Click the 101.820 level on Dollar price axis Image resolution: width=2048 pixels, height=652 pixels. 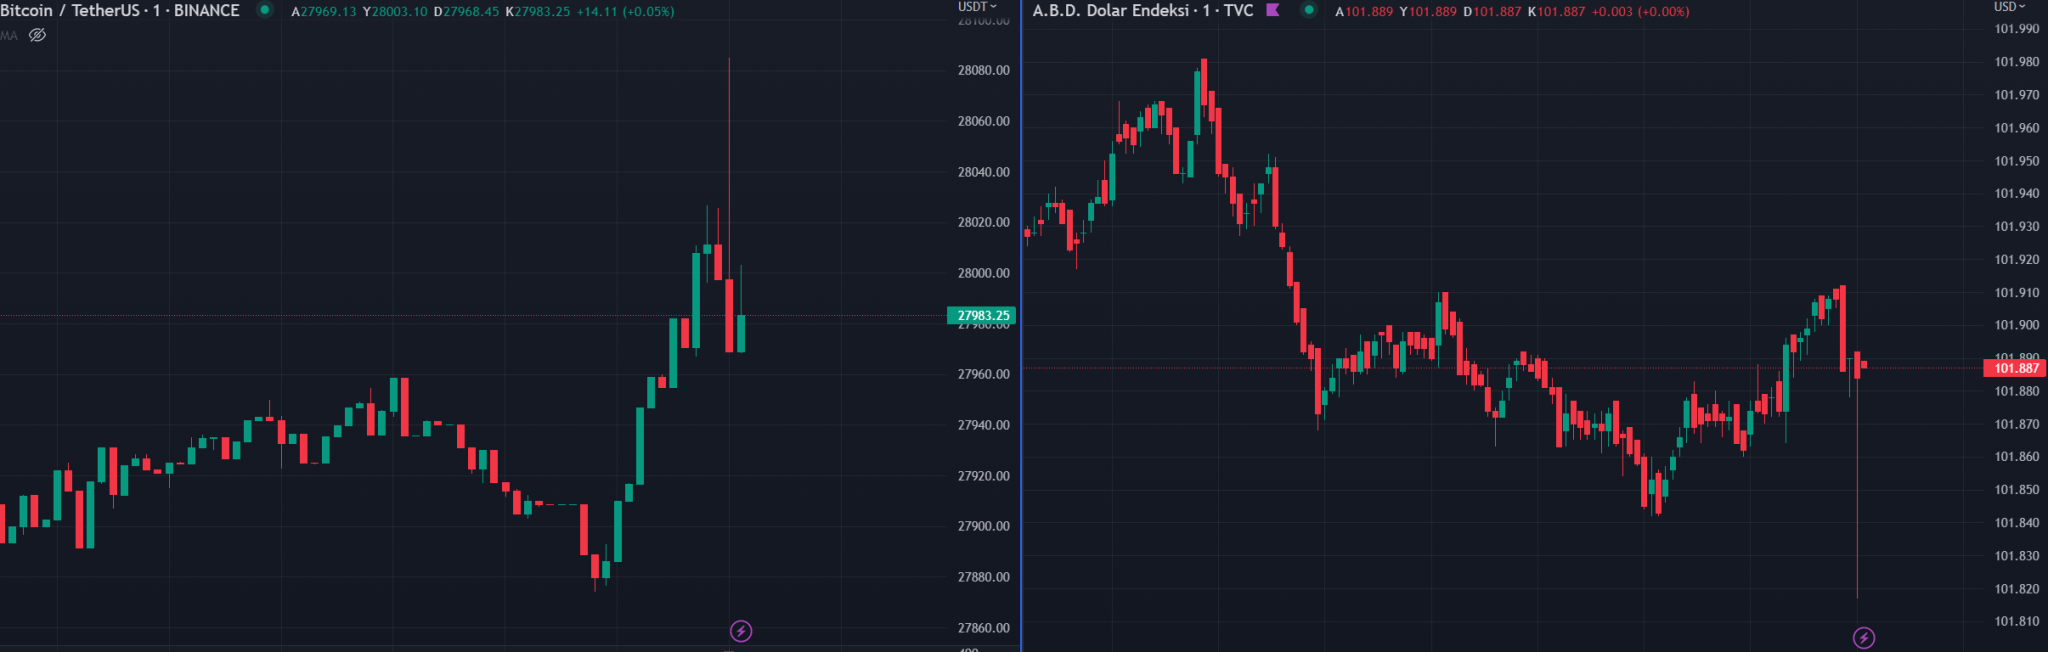pyautogui.click(x=2016, y=589)
